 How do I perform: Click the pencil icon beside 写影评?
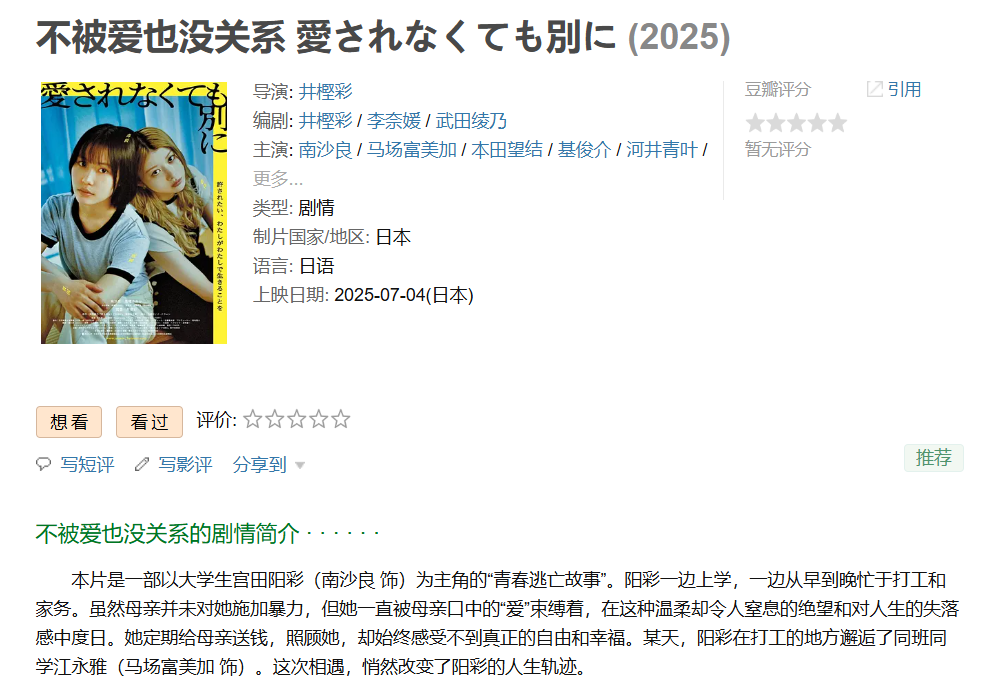pyautogui.click(x=141, y=464)
